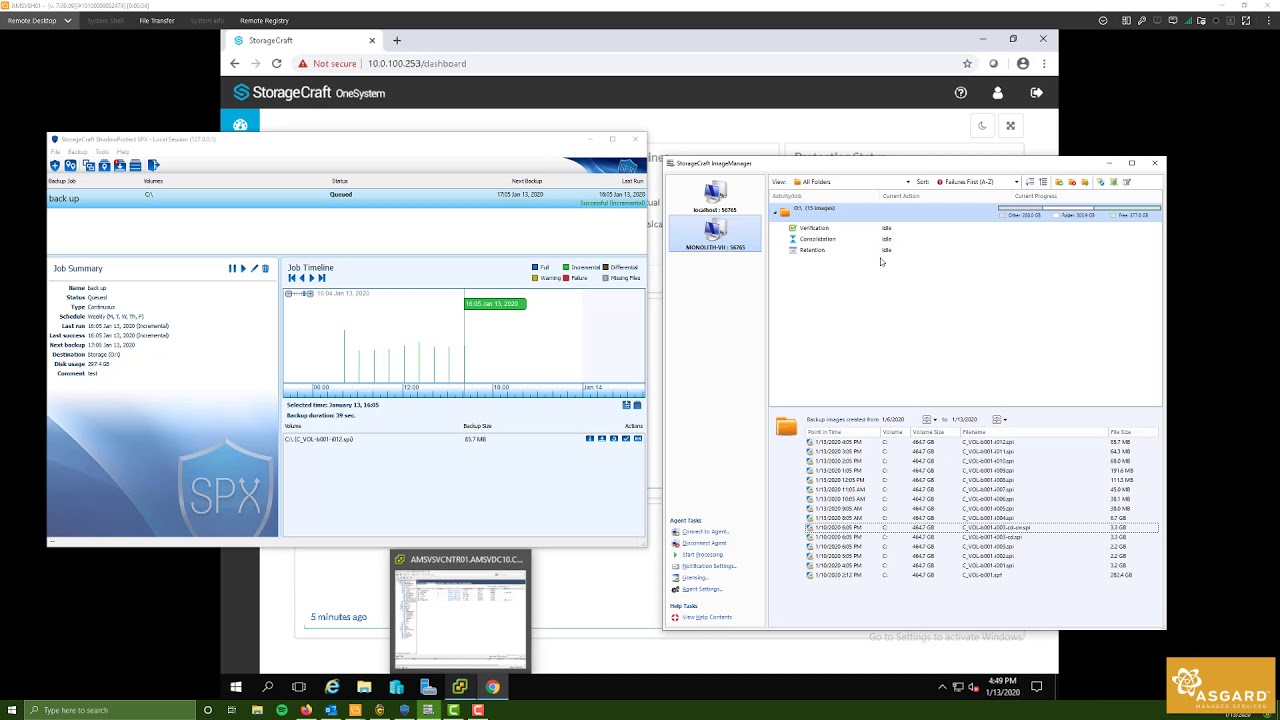Viewport: 1280px width, 720px height.
Task: Click the stacked-disks icon in SPX toolbar
Action: [x=136, y=165]
